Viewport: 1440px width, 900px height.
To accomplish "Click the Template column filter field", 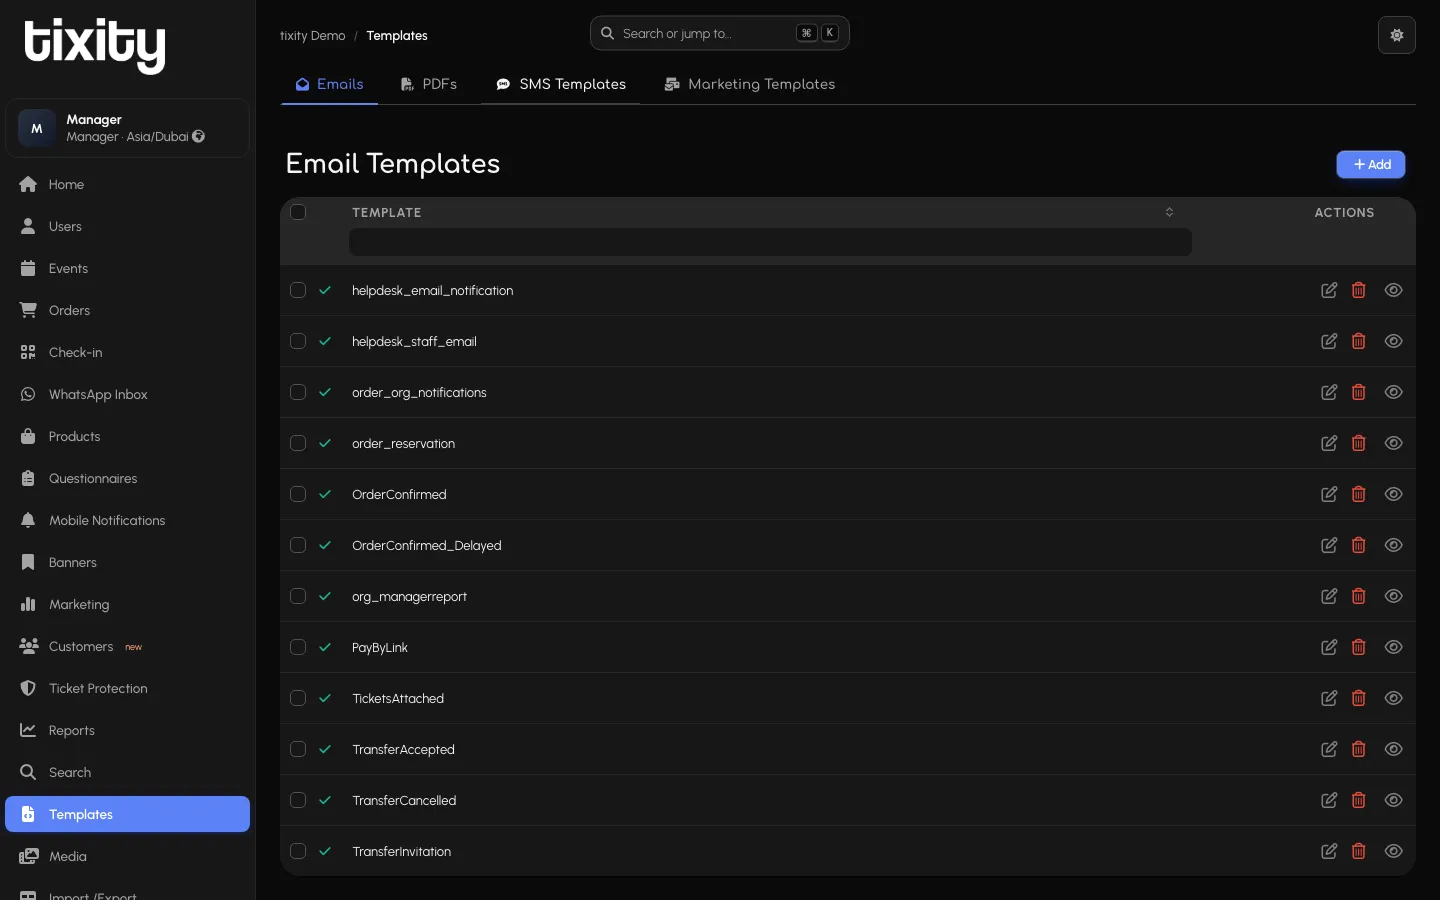I will [770, 242].
